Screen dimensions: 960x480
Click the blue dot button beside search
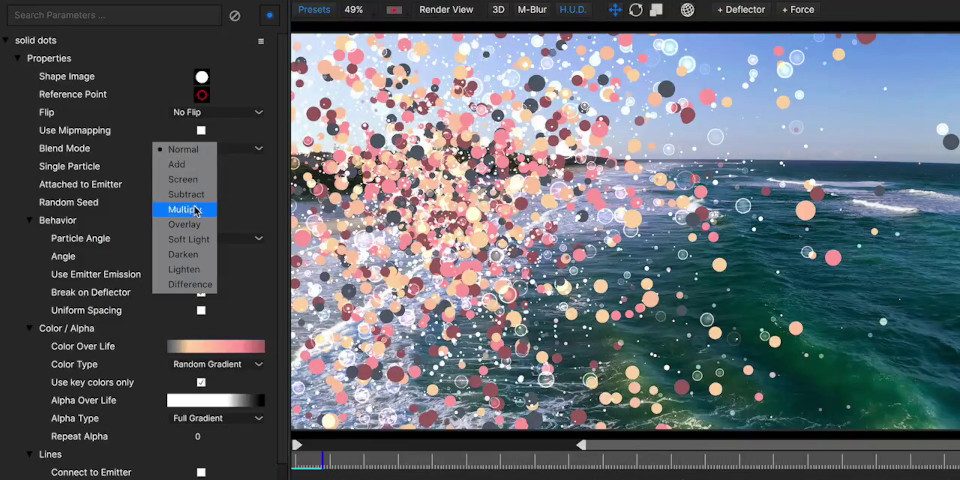pos(269,15)
